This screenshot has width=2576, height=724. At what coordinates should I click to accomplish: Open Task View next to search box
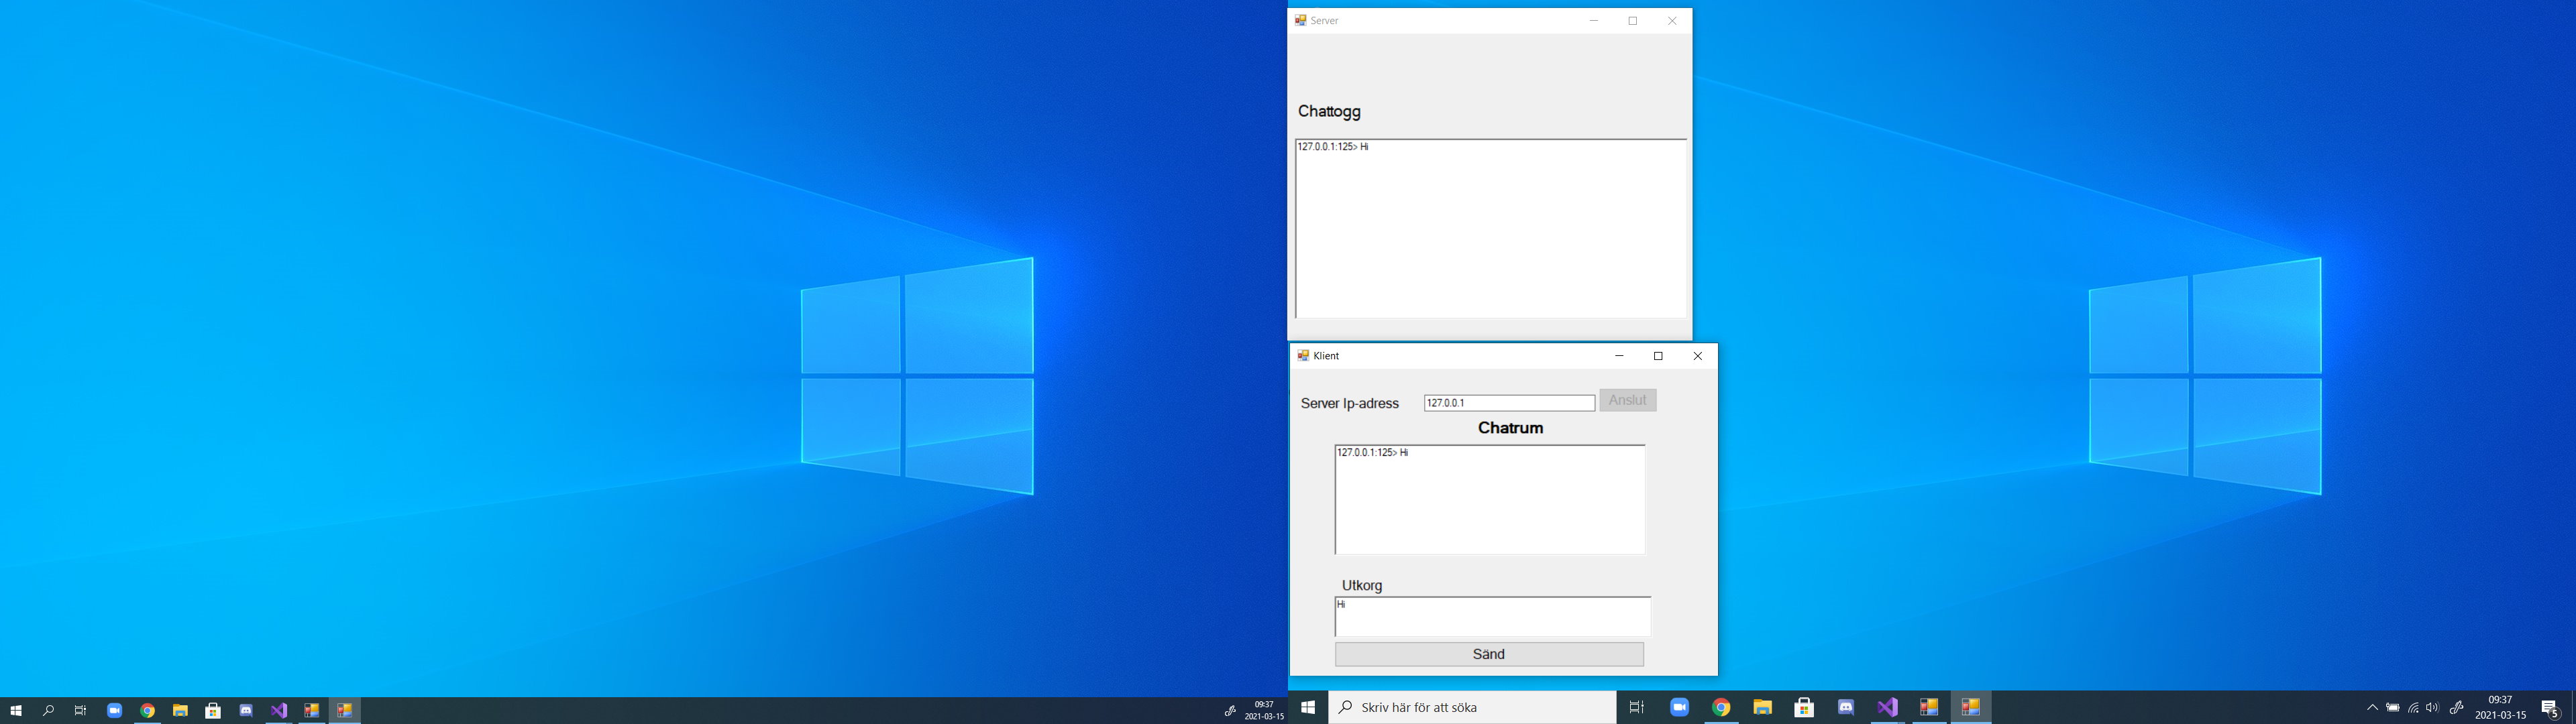pyautogui.click(x=1637, y=707)
